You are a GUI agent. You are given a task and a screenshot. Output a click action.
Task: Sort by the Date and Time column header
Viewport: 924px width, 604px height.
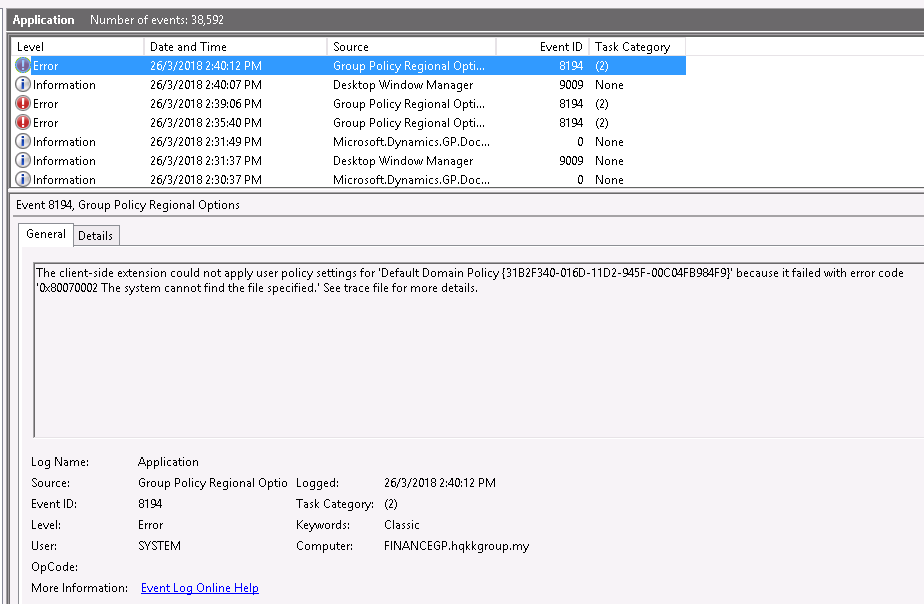(x=235, y=47)
